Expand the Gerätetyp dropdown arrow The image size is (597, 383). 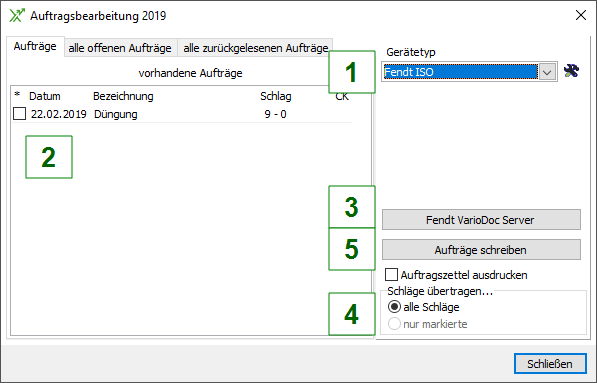pyautogui.click(x=548, y=72)
